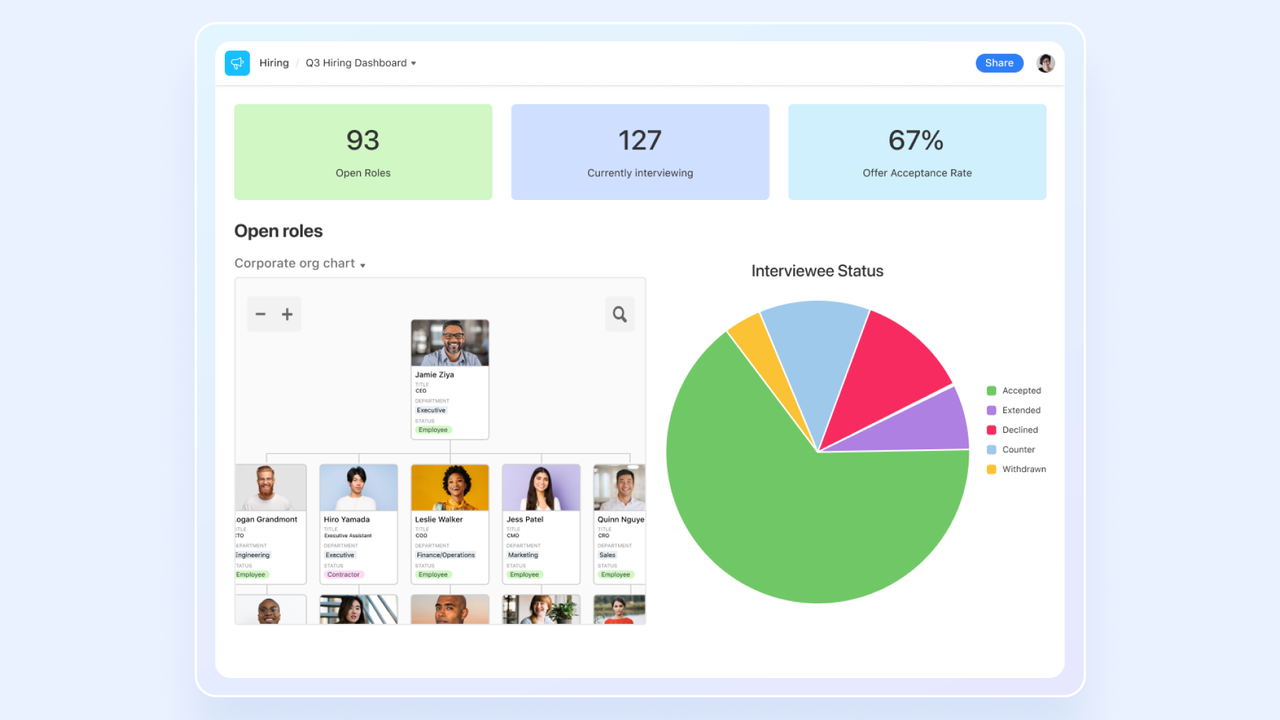Click the org chart search icon

[x=620, y=314]
